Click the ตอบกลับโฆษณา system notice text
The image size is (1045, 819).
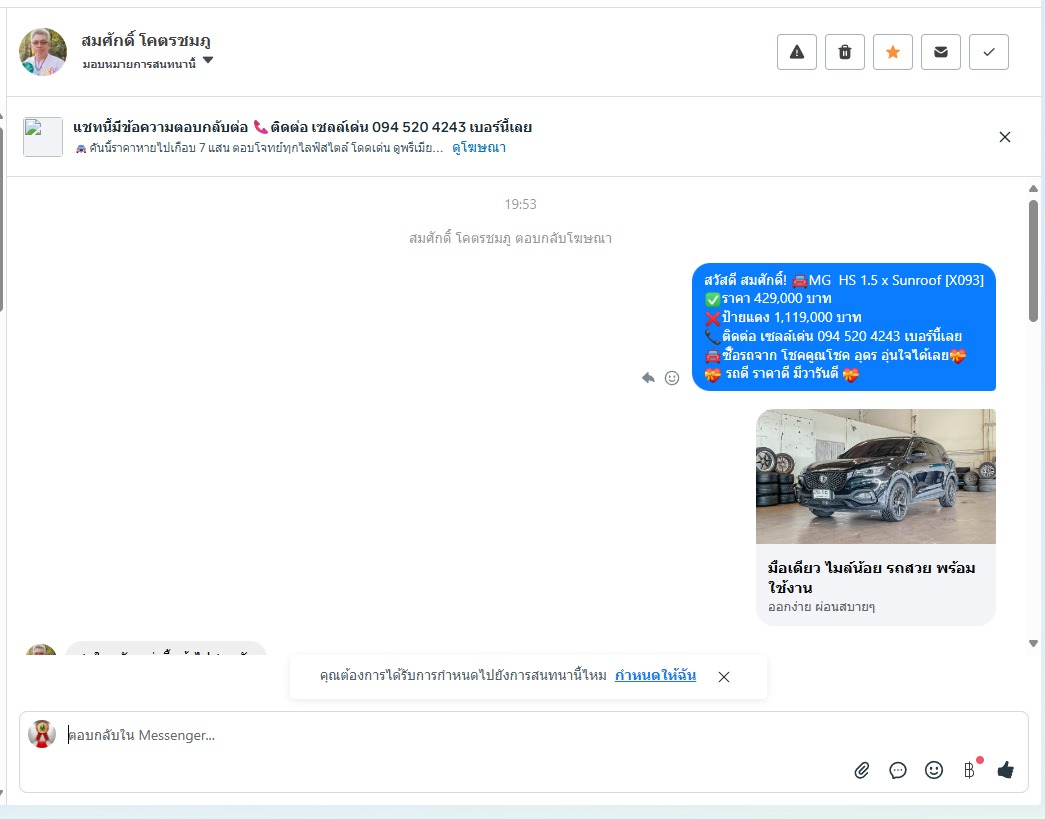click(x=511, y=239)
